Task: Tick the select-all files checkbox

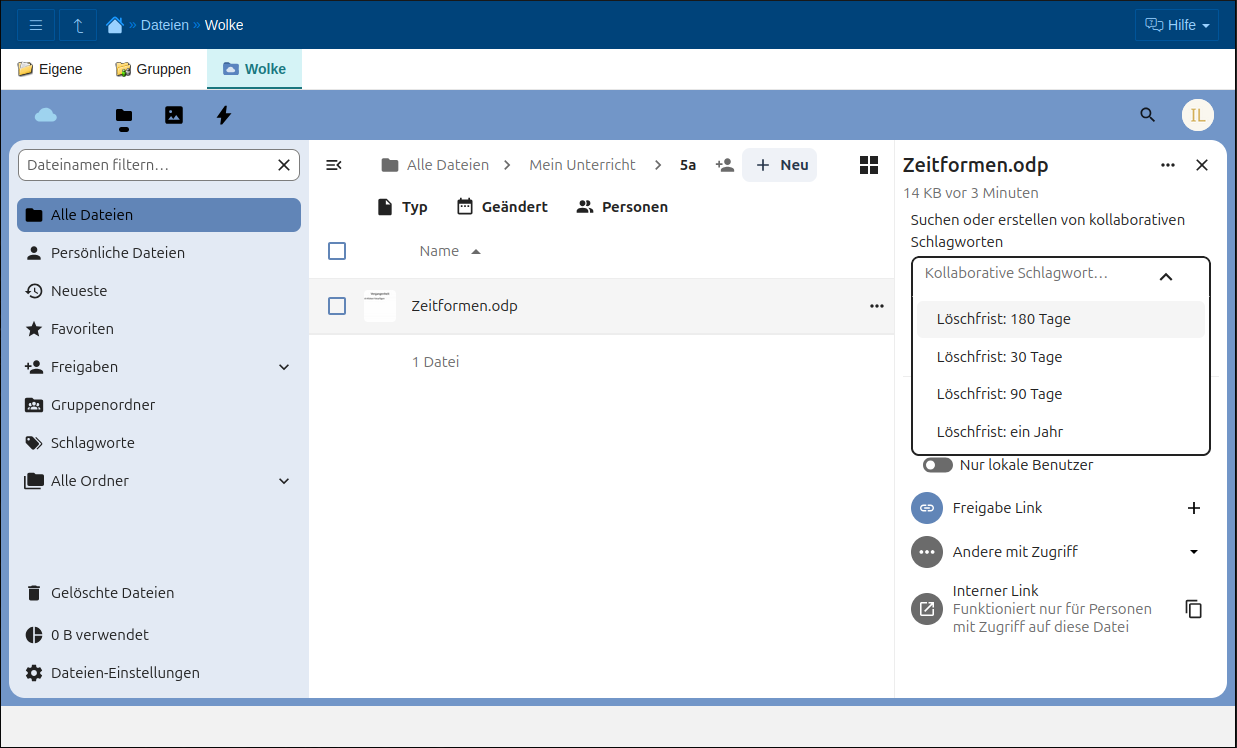Action: 337,251
